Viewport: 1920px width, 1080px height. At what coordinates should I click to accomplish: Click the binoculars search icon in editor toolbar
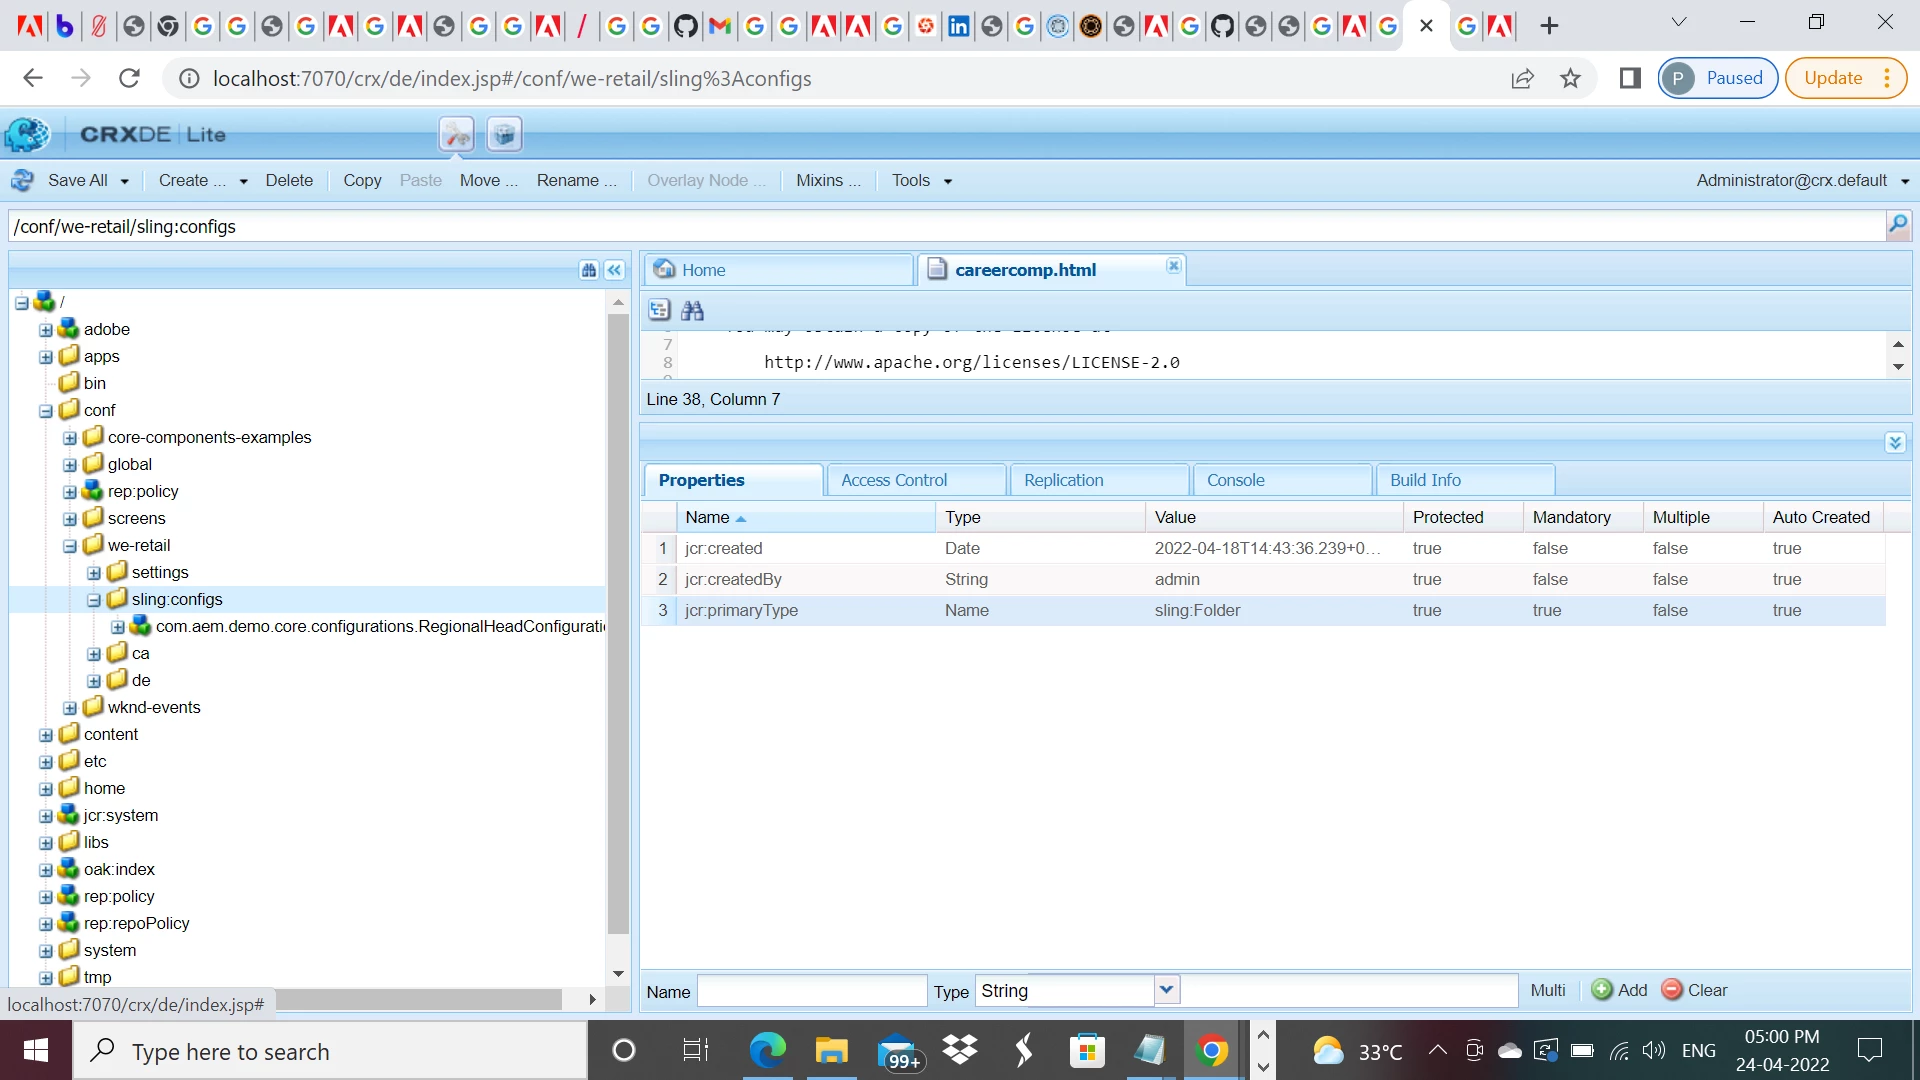692,311
